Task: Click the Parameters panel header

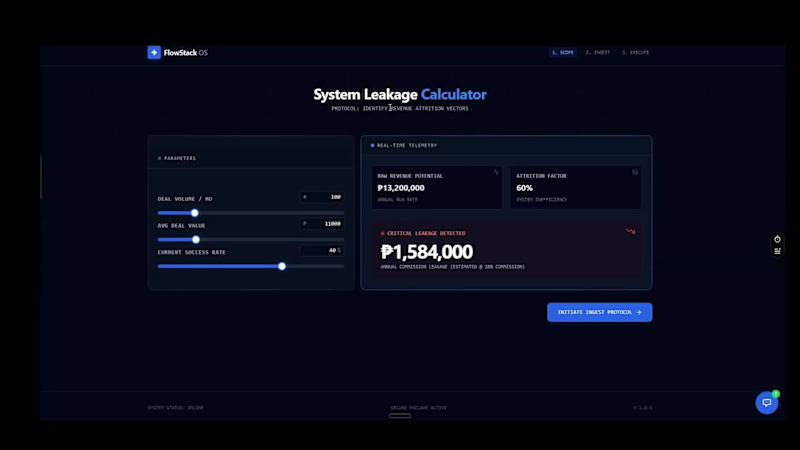Action: point(180,158)
